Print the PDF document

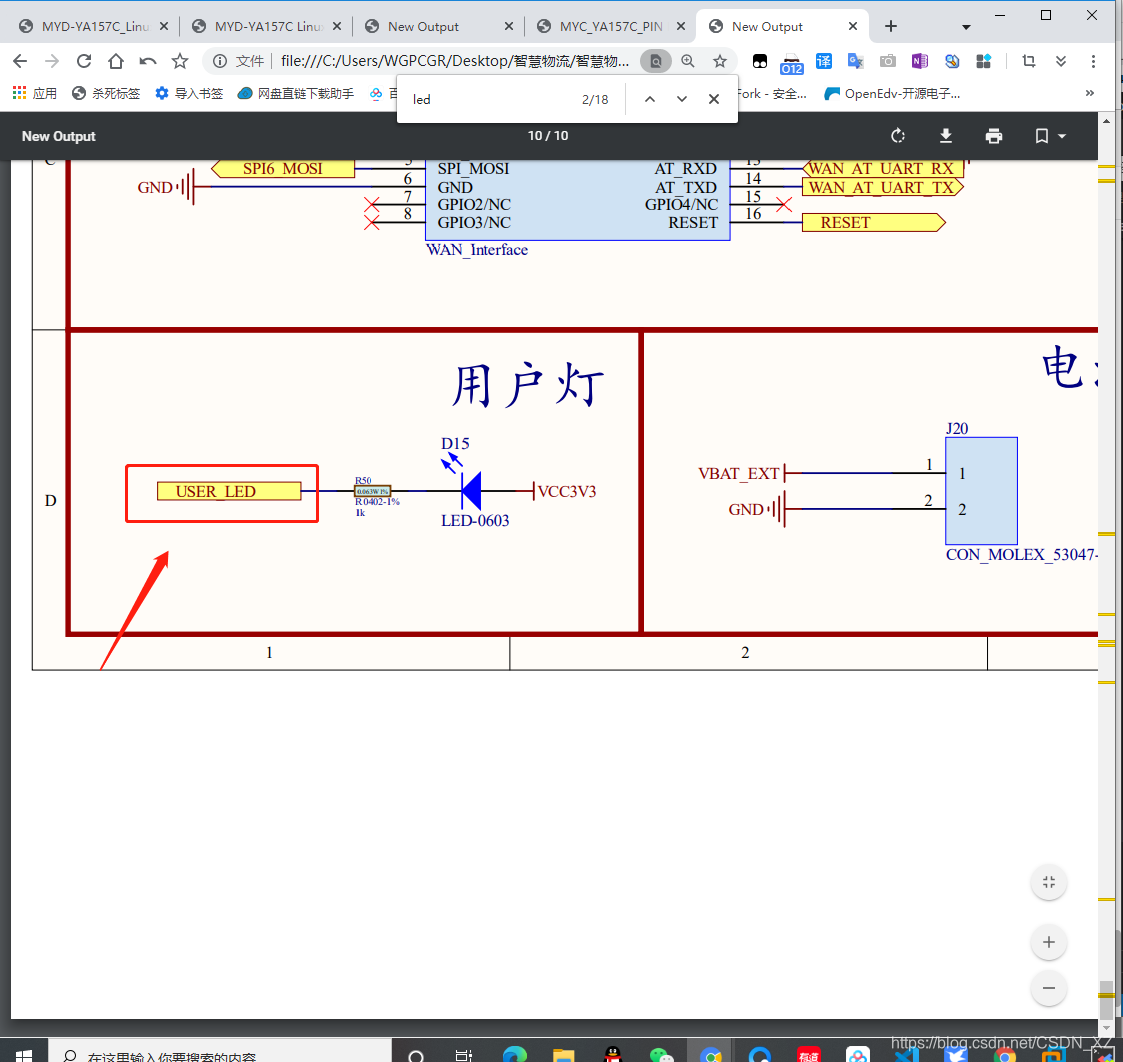(x=993, y=136)
